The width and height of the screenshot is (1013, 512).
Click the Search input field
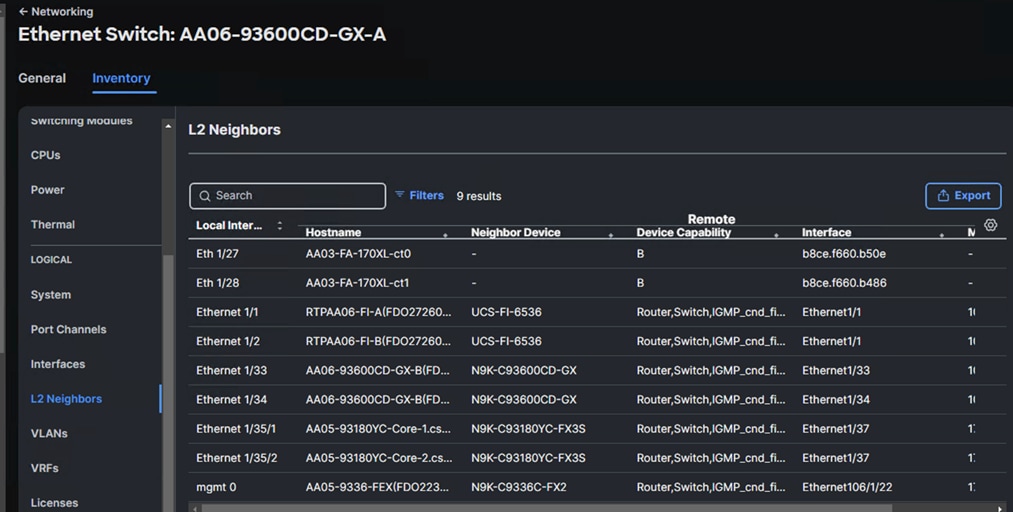(287, 196)
